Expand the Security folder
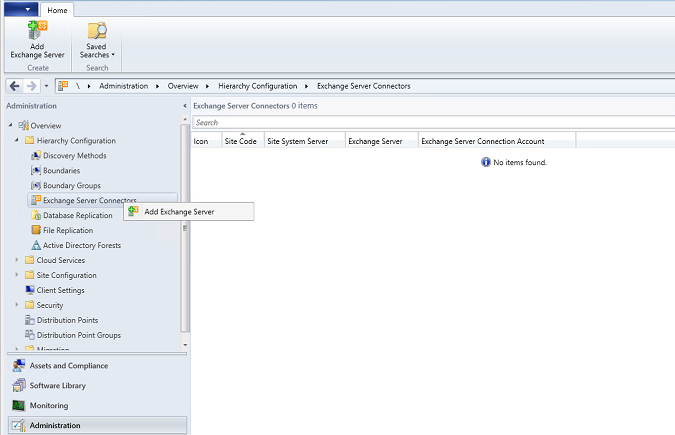This screenshot has width=675, height=435. [x=17, y=304]
